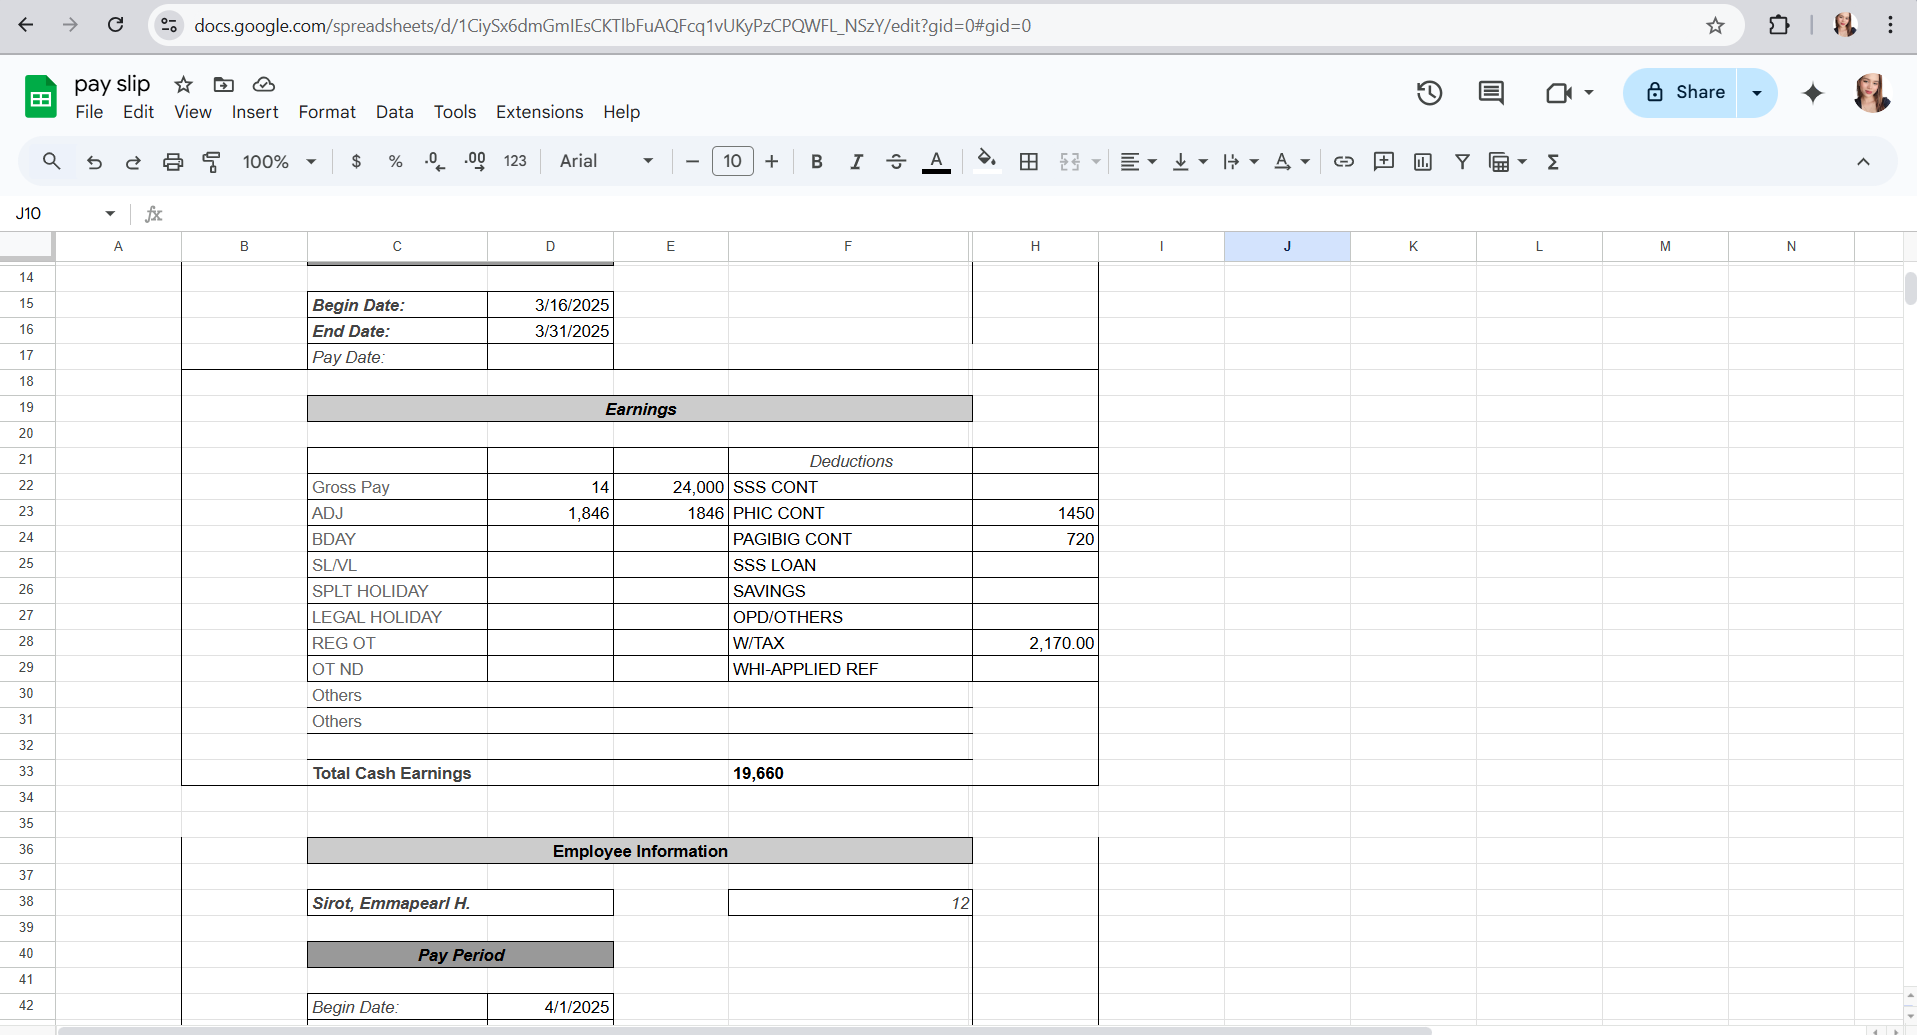Screen dimensions: 1917x1035
Task: Toggle bold formatting
Action: coord(817,161)
